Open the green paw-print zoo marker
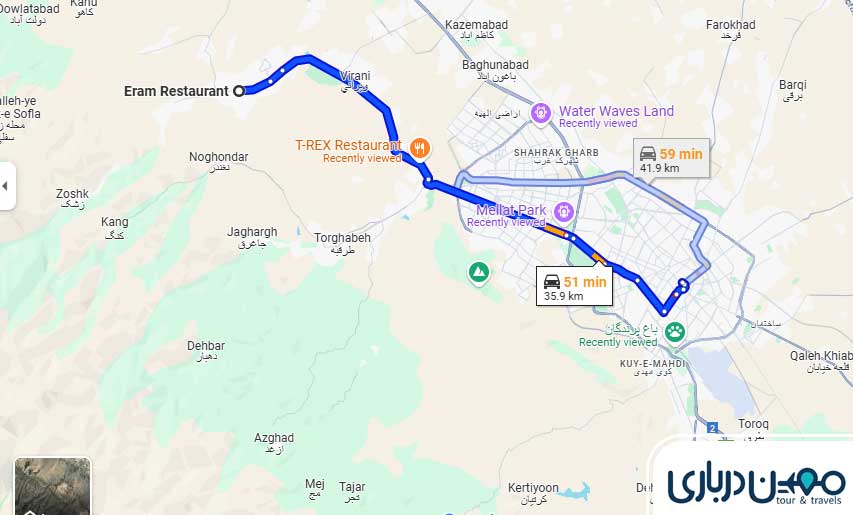This screenshot has width=853, height=515. click(x=675, y=331)
